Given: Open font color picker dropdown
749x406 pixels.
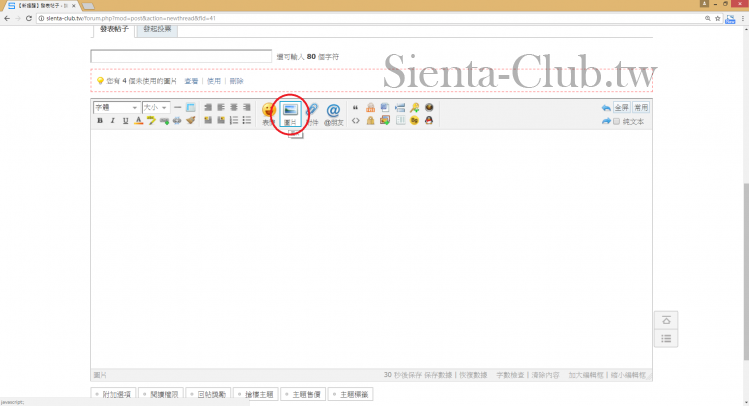Looking at the screenshot, I should tap(138, 121).
